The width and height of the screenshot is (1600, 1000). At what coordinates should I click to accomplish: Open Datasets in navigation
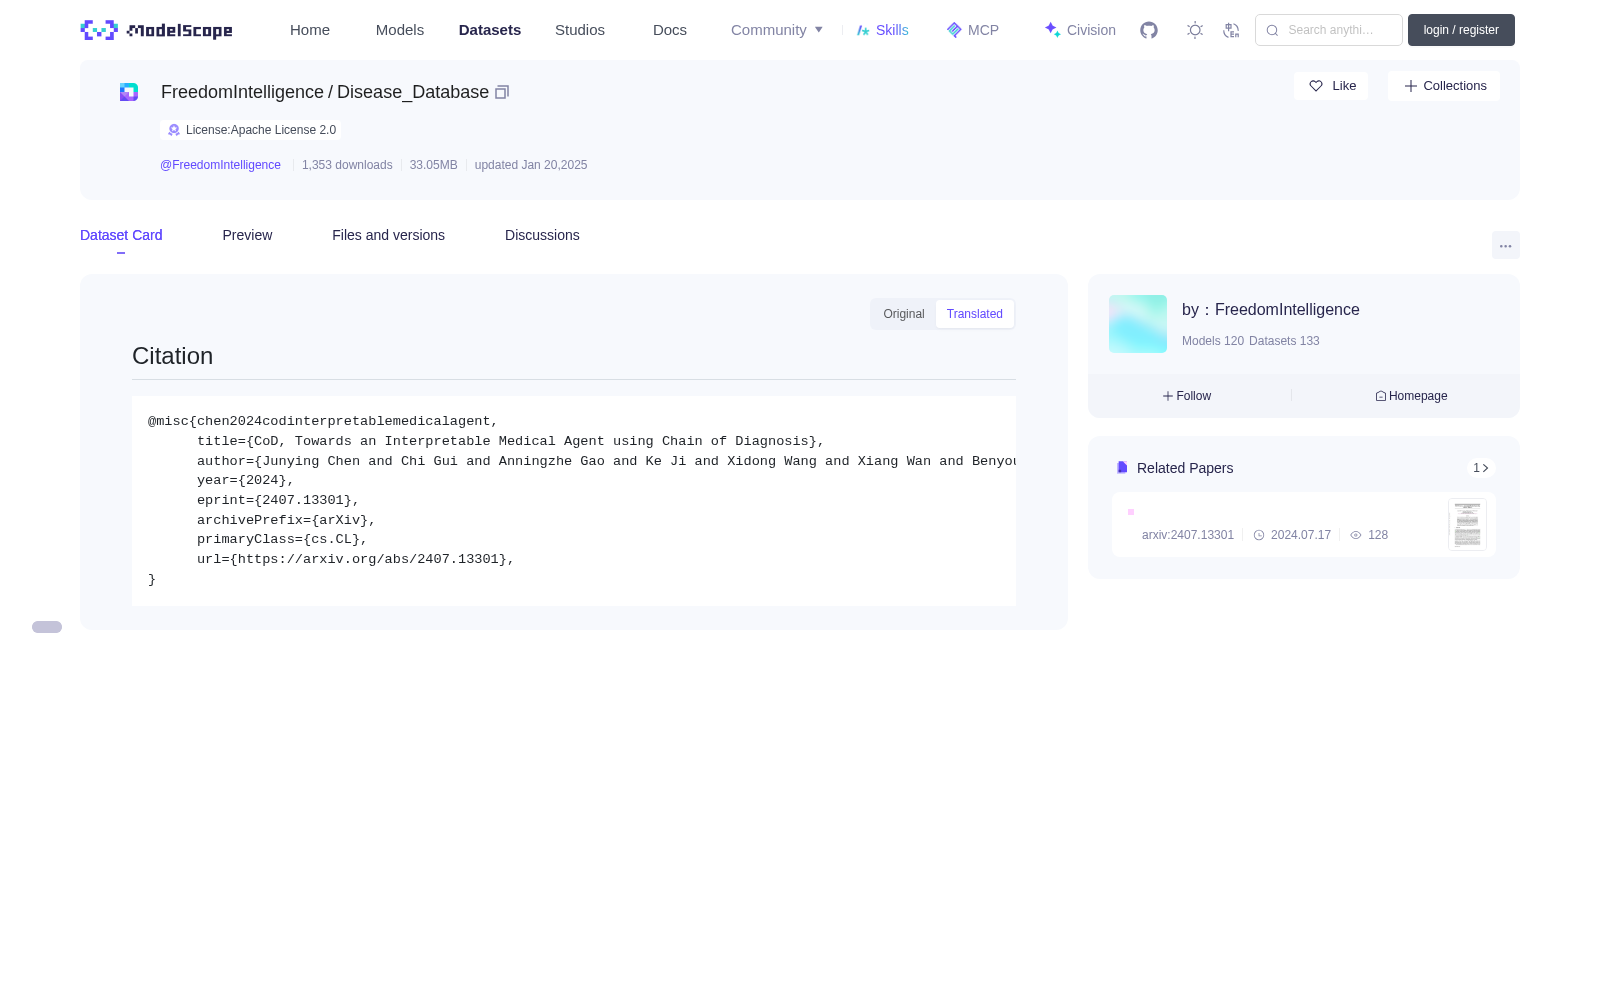[490, 30]
